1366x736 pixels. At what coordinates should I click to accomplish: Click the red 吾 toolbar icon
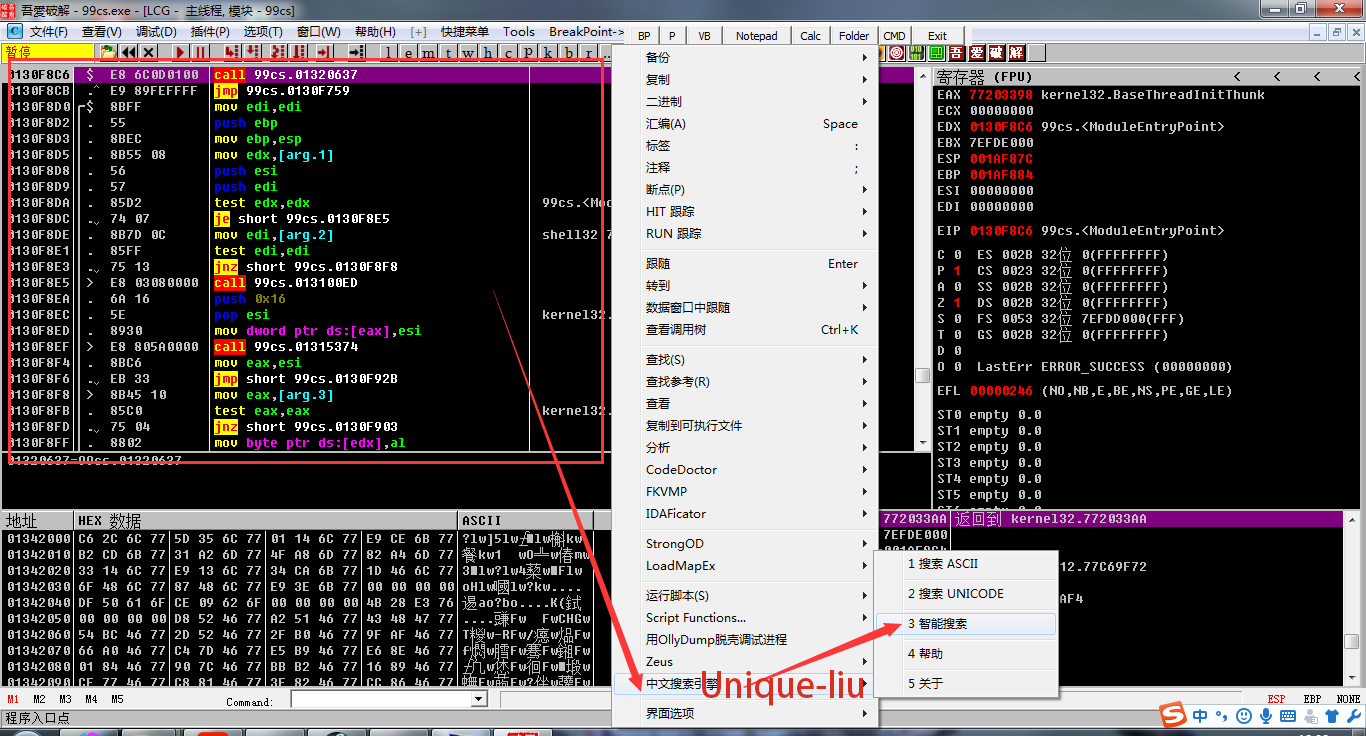pyautogui.click(x=956, y=52)
